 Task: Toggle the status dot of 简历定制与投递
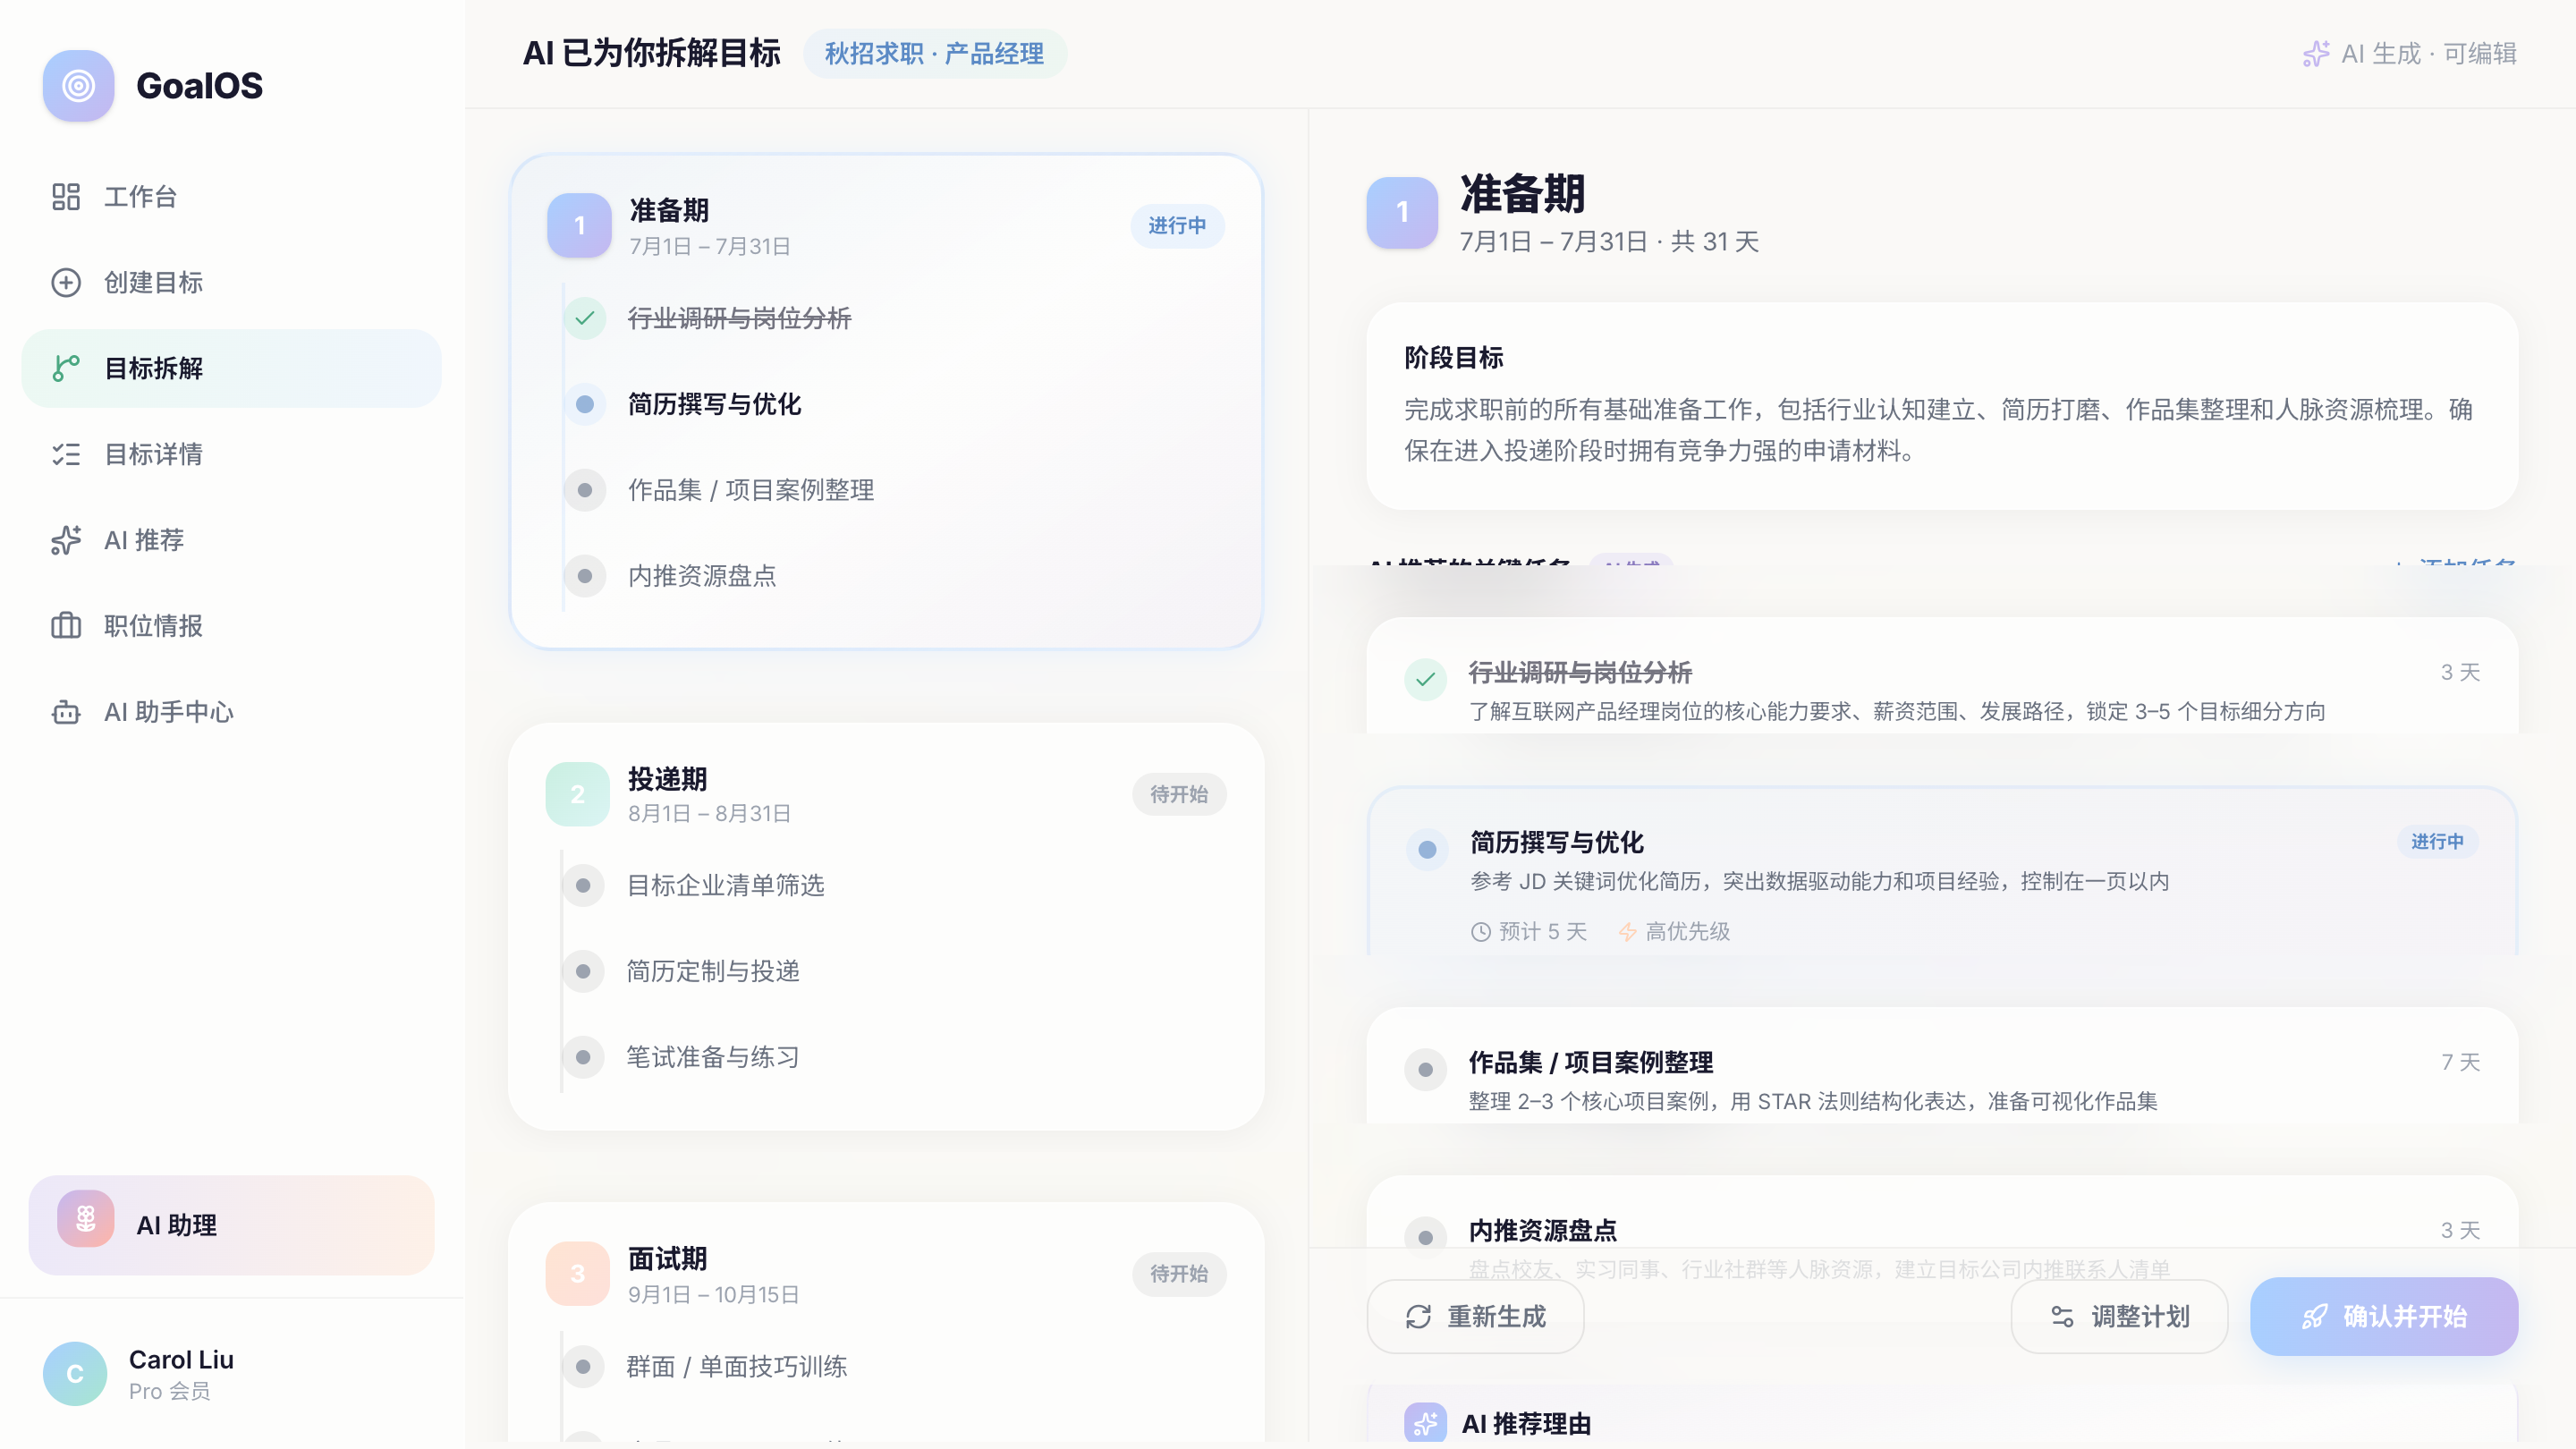[x=583, y=972]
